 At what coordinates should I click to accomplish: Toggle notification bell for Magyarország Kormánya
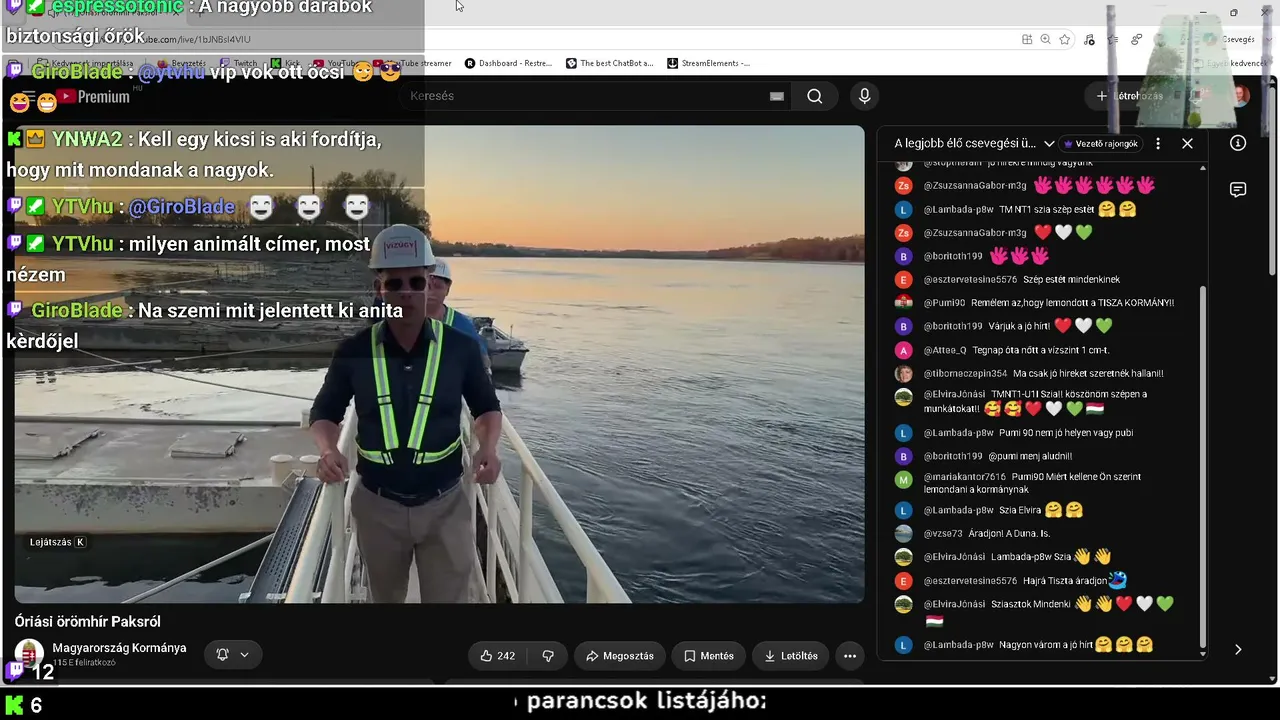coord(233,655)
